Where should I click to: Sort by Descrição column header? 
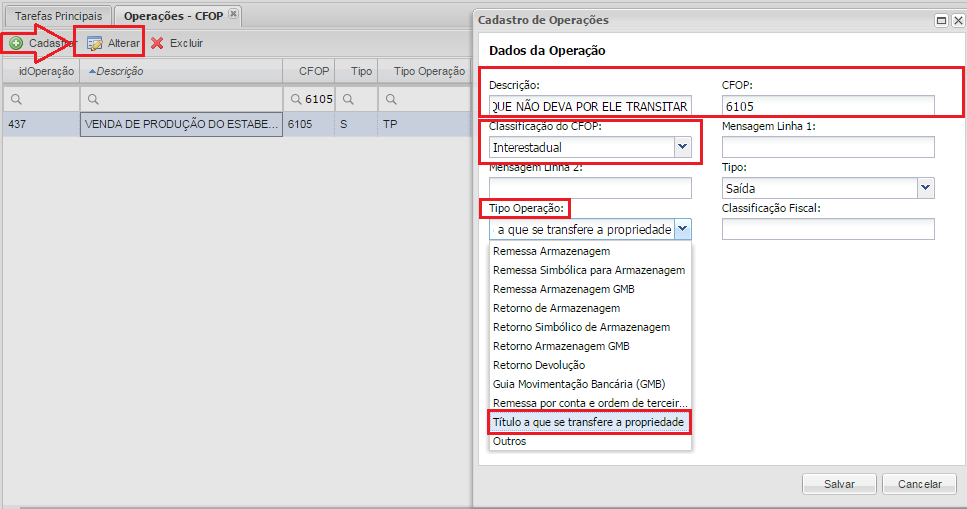point(181,71)
